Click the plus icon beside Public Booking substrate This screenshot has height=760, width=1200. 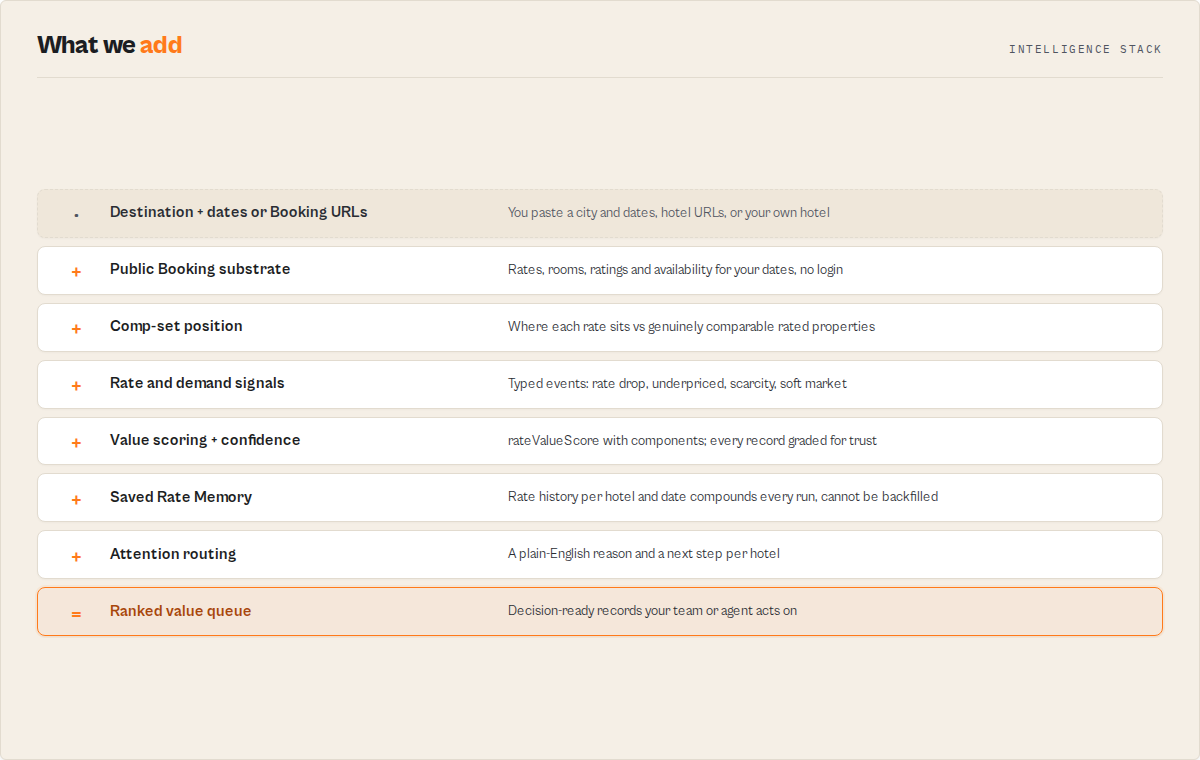76,272
